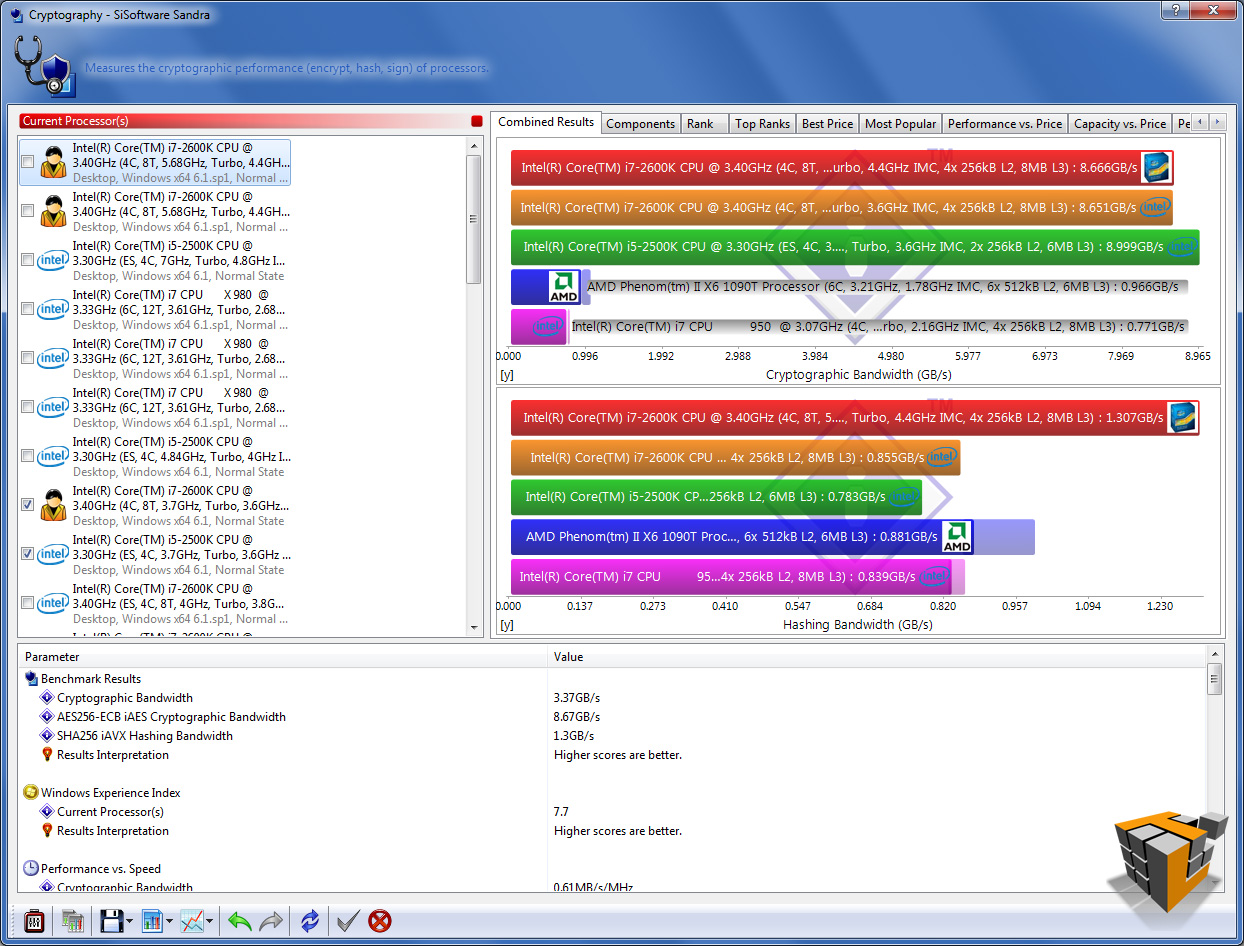Screen dimensions: 1244x946
Task: Click the Intel logo on i7-2600K 4GHz row
Action: [x=53, y=603]
